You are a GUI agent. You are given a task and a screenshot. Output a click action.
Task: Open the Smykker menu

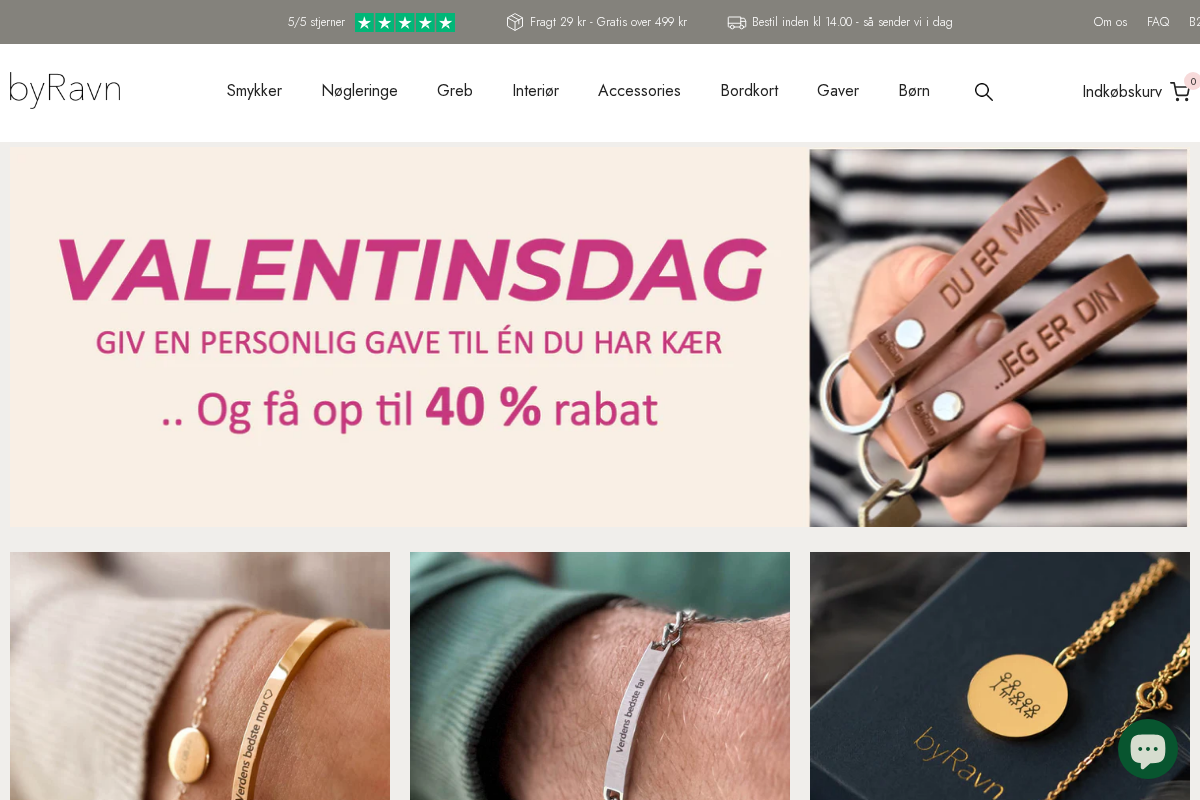254,91
